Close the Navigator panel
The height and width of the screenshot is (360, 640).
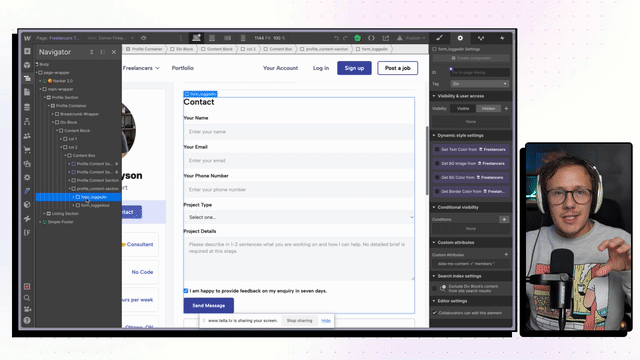[x=114, y=52]
